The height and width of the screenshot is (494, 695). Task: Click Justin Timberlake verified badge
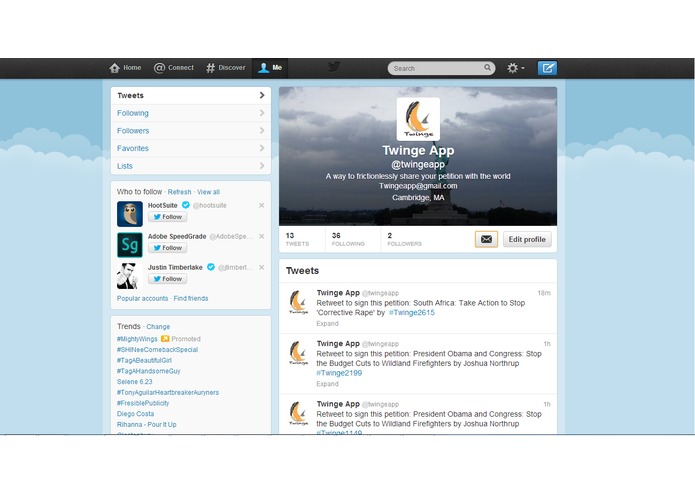(211, 267)
